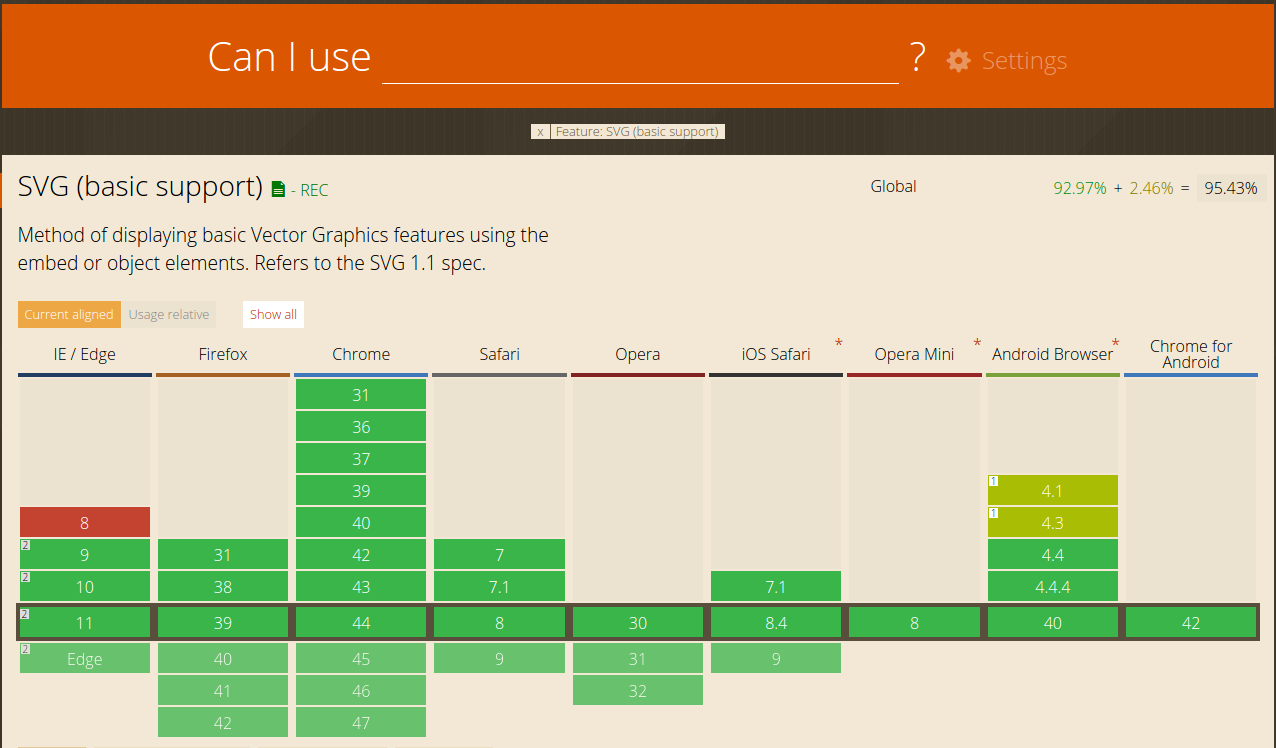Screen dimensions: 1276x748
Task: Click the IE / Edge column header
Action: click(x=85, y=354)
